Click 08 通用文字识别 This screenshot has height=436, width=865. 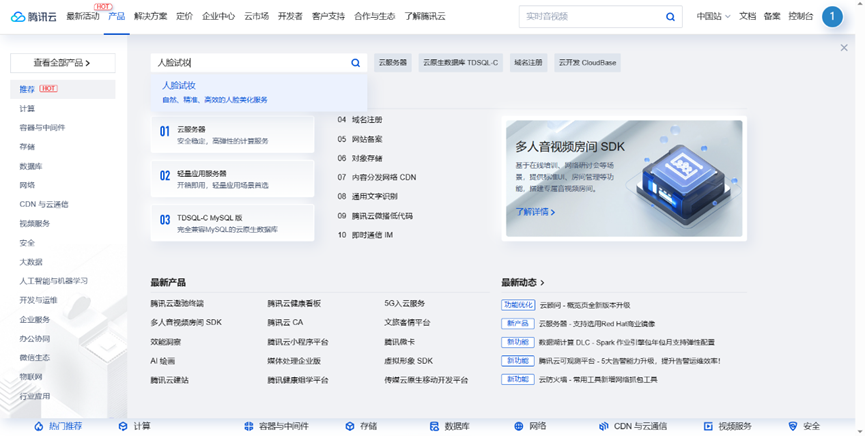tap(367, 196)
